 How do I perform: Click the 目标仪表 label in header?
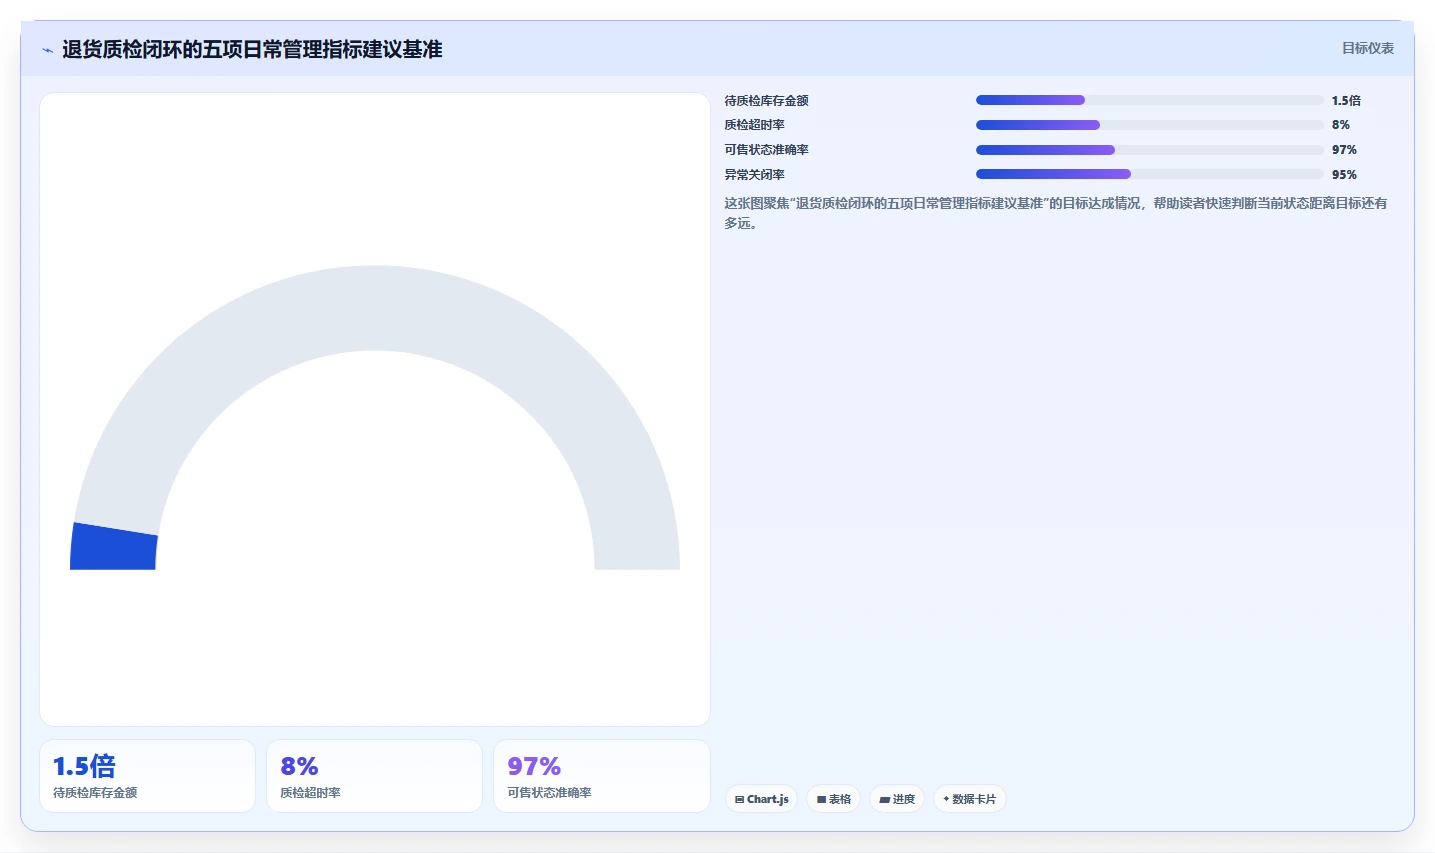click(x=1367, y=48)
